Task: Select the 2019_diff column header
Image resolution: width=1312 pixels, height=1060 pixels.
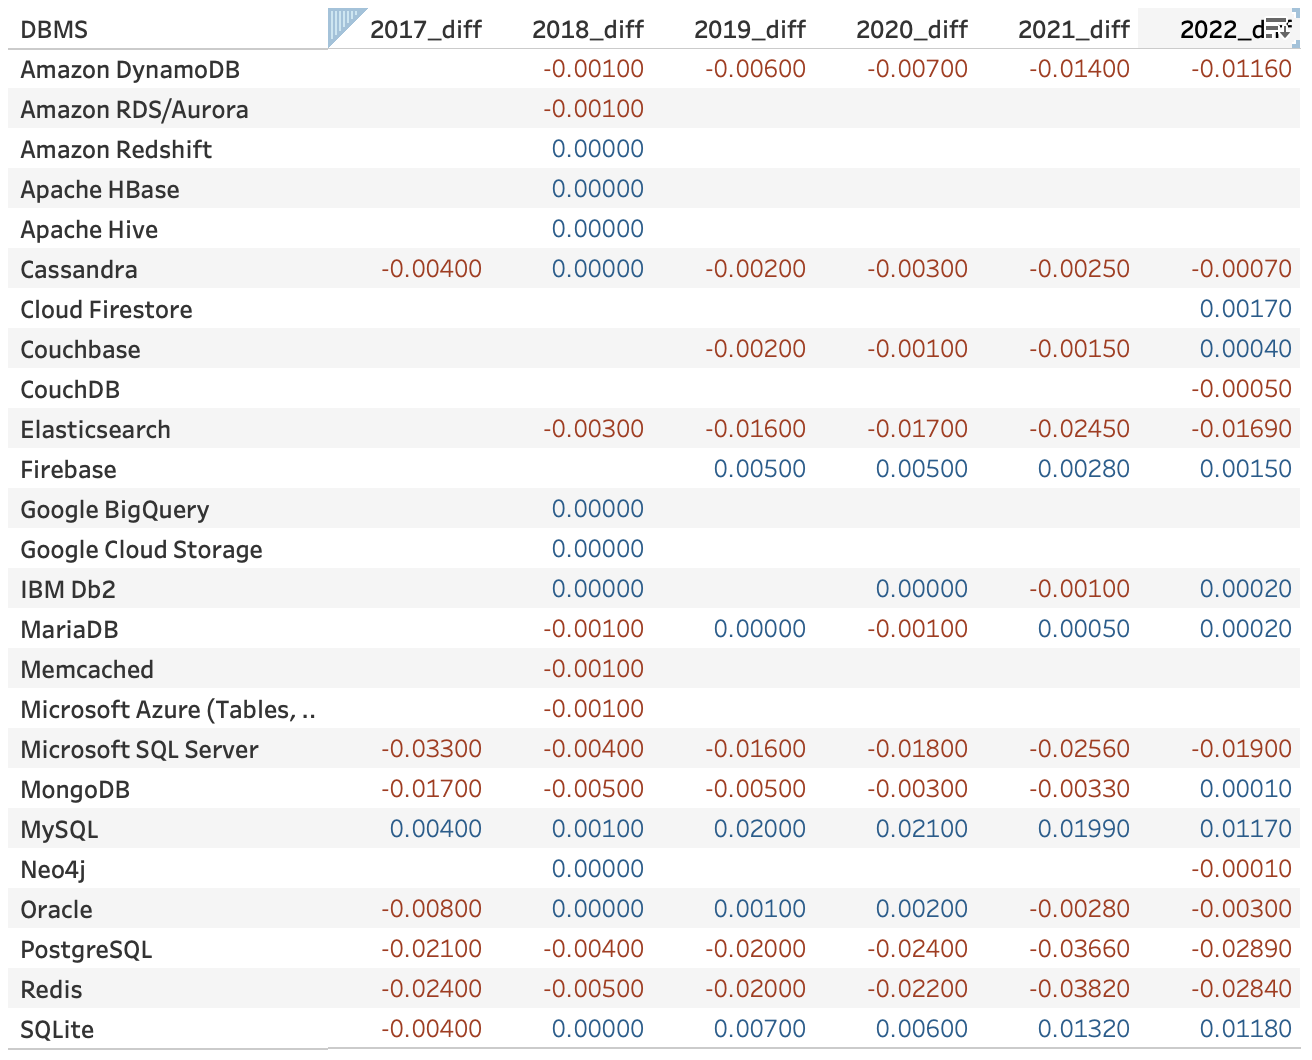Action: (x=750, y=30)
